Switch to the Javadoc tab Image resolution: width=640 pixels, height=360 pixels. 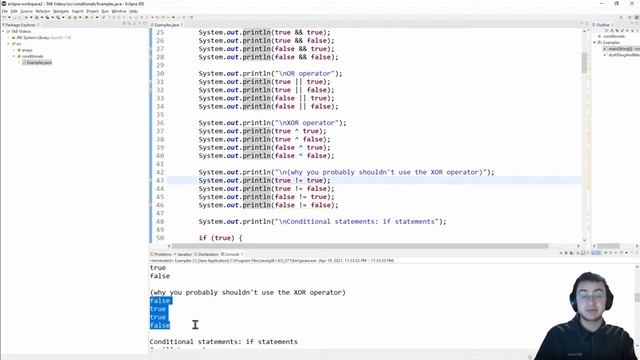(183, 254)
